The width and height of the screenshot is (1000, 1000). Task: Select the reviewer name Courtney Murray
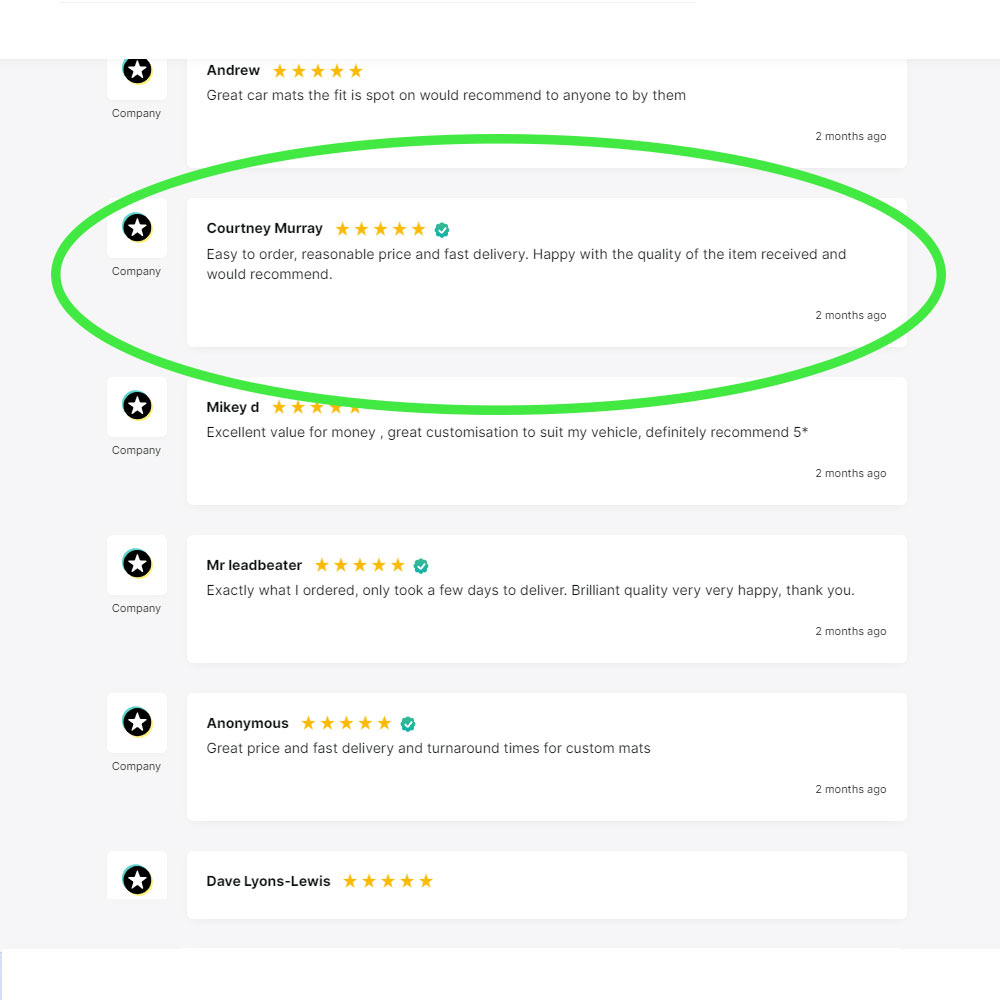tap(265, 228)
